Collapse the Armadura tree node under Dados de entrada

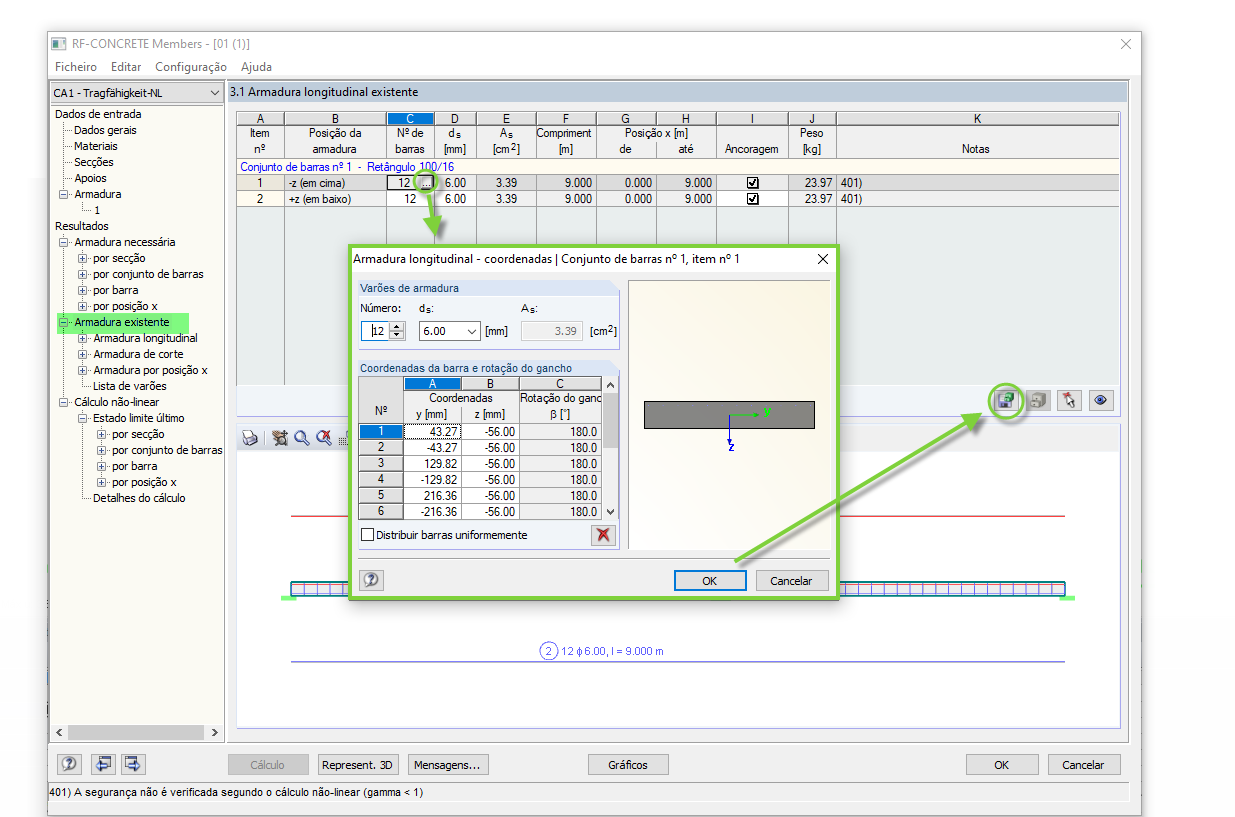tap(65, 194)
